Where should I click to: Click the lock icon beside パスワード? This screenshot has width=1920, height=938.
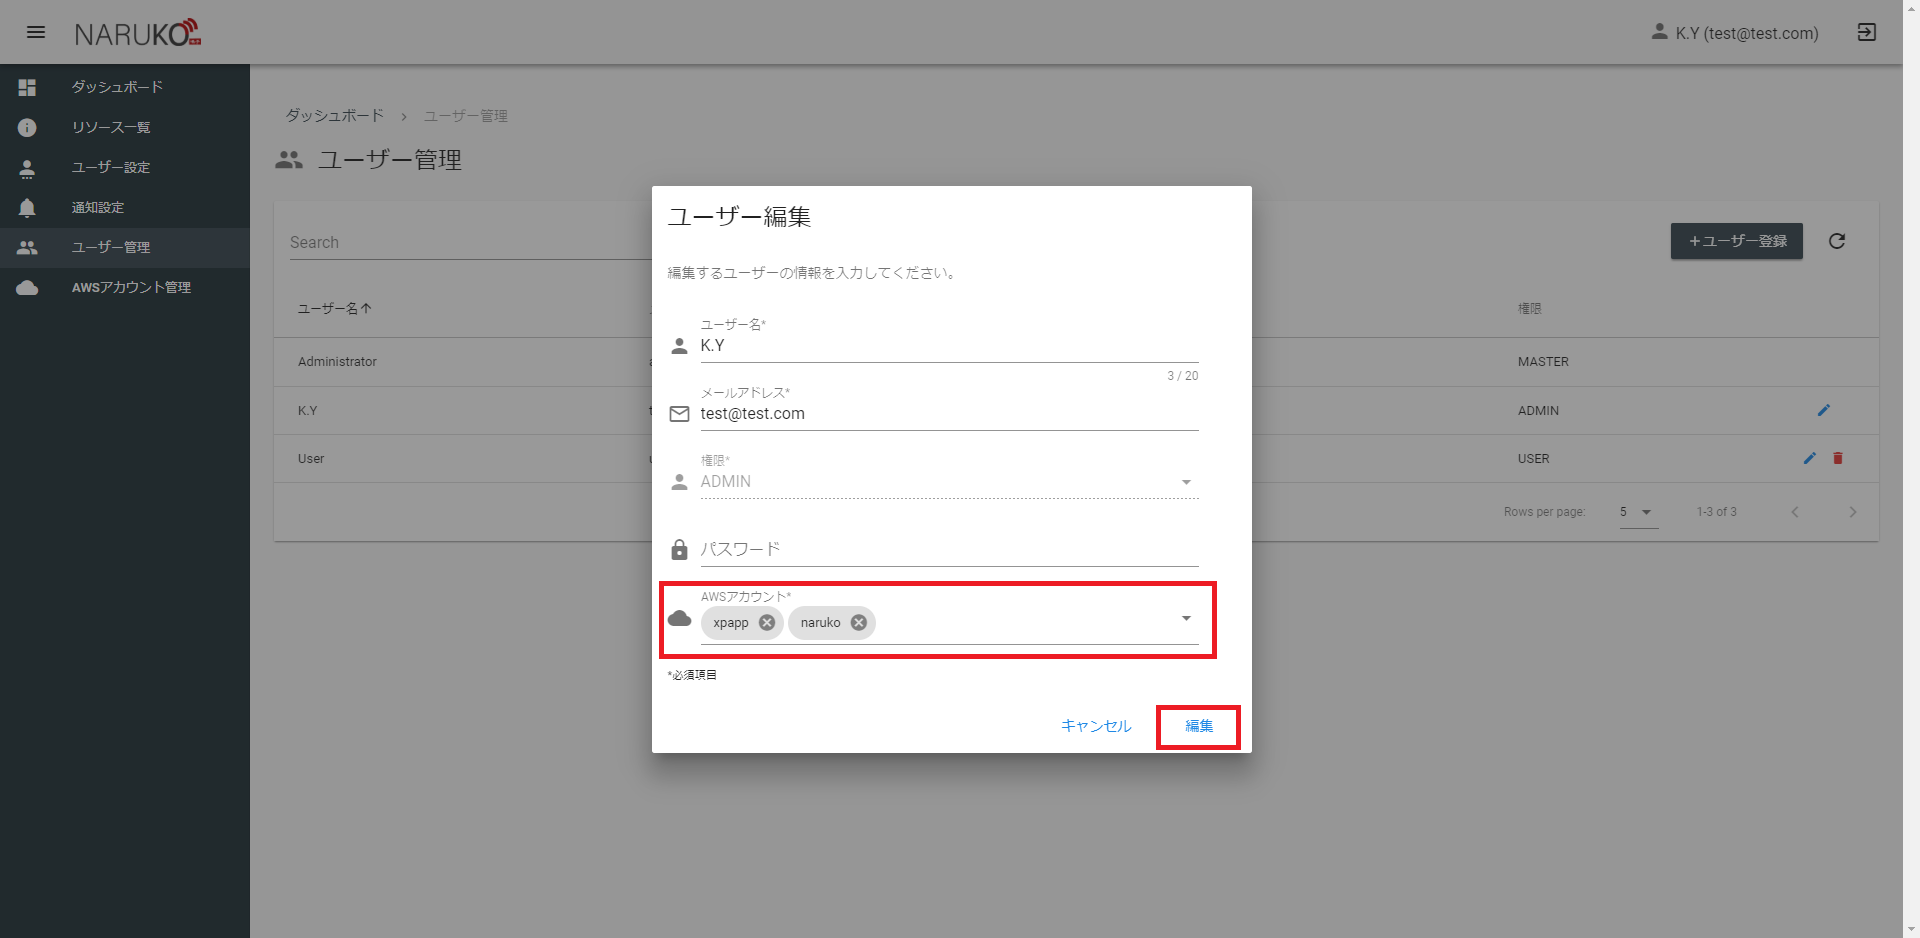[x=679, y=549]
